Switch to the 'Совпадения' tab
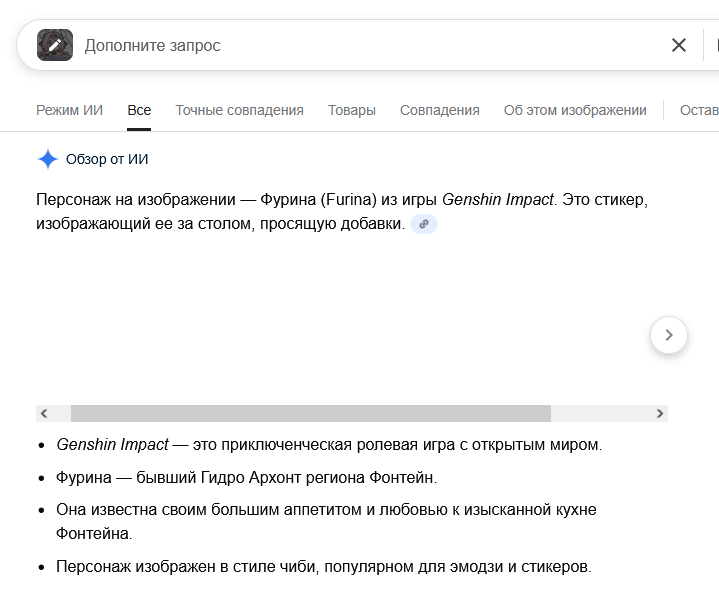Screen dimensions: 719x599 440,110
